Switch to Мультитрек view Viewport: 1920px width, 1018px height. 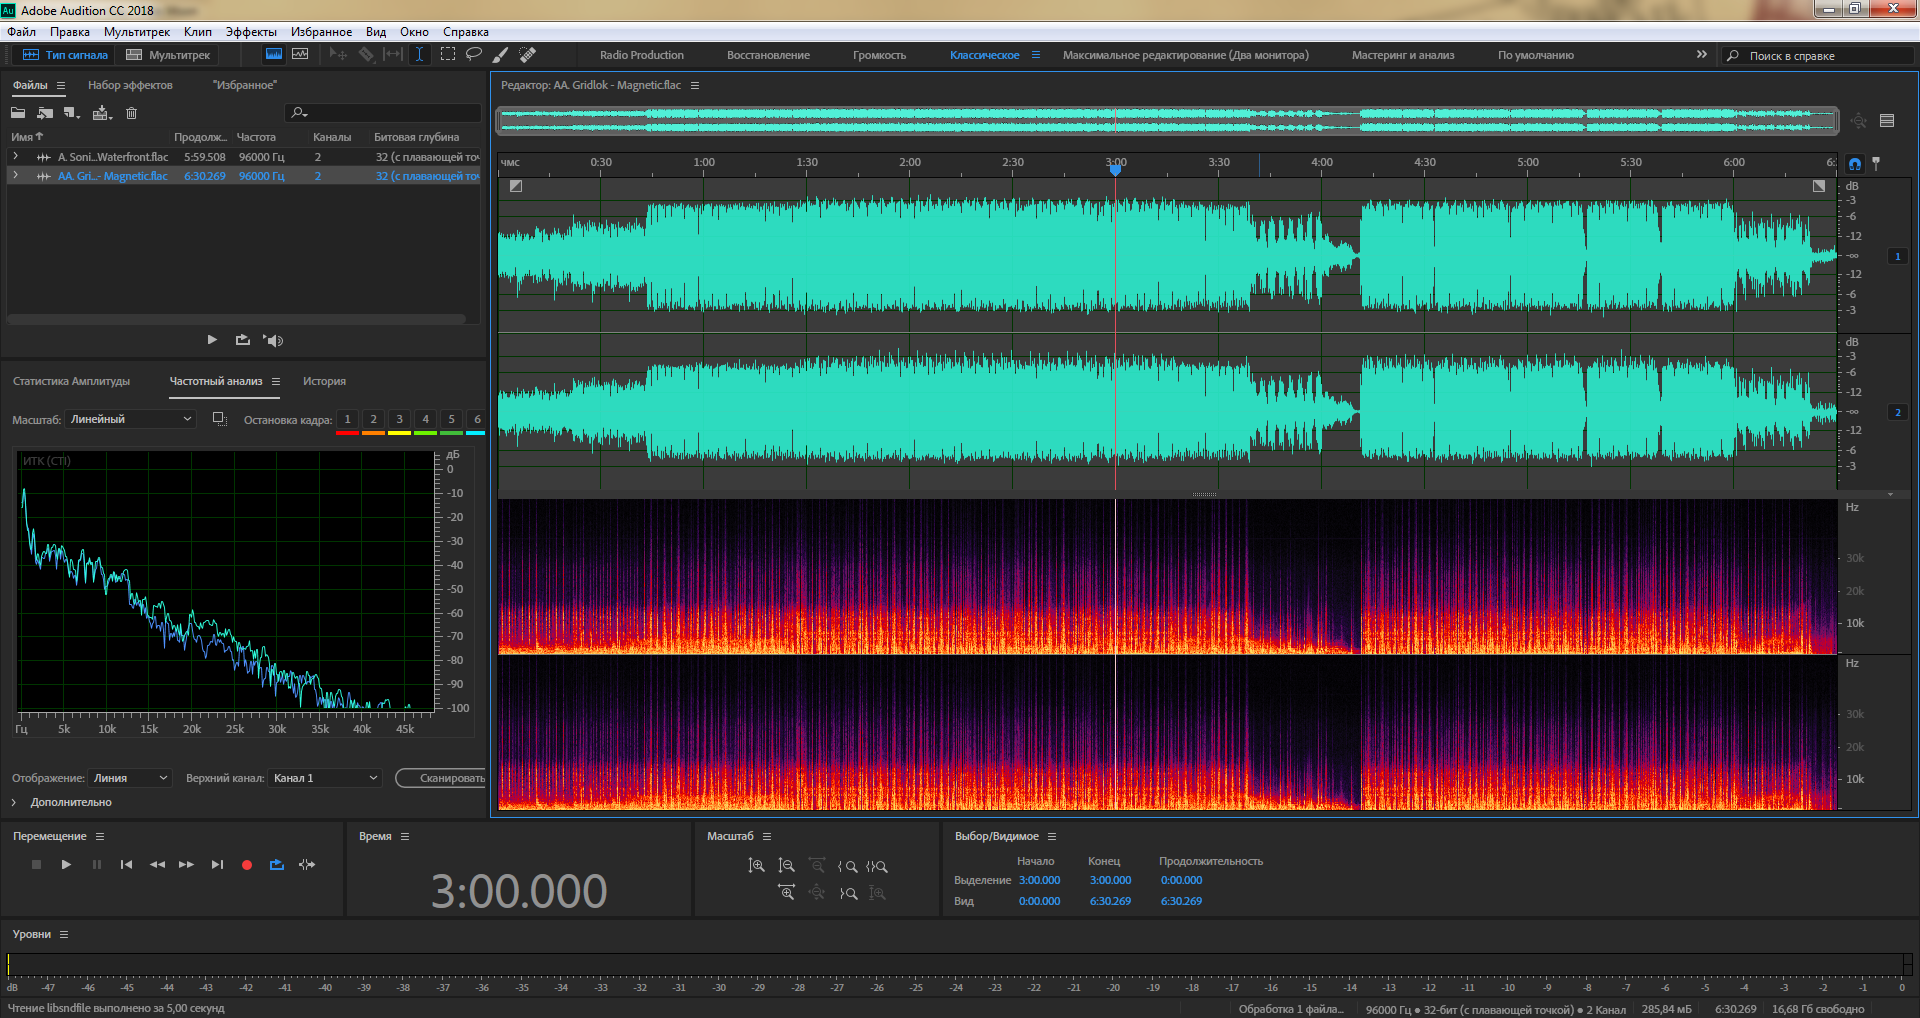[x=169, y=55]
